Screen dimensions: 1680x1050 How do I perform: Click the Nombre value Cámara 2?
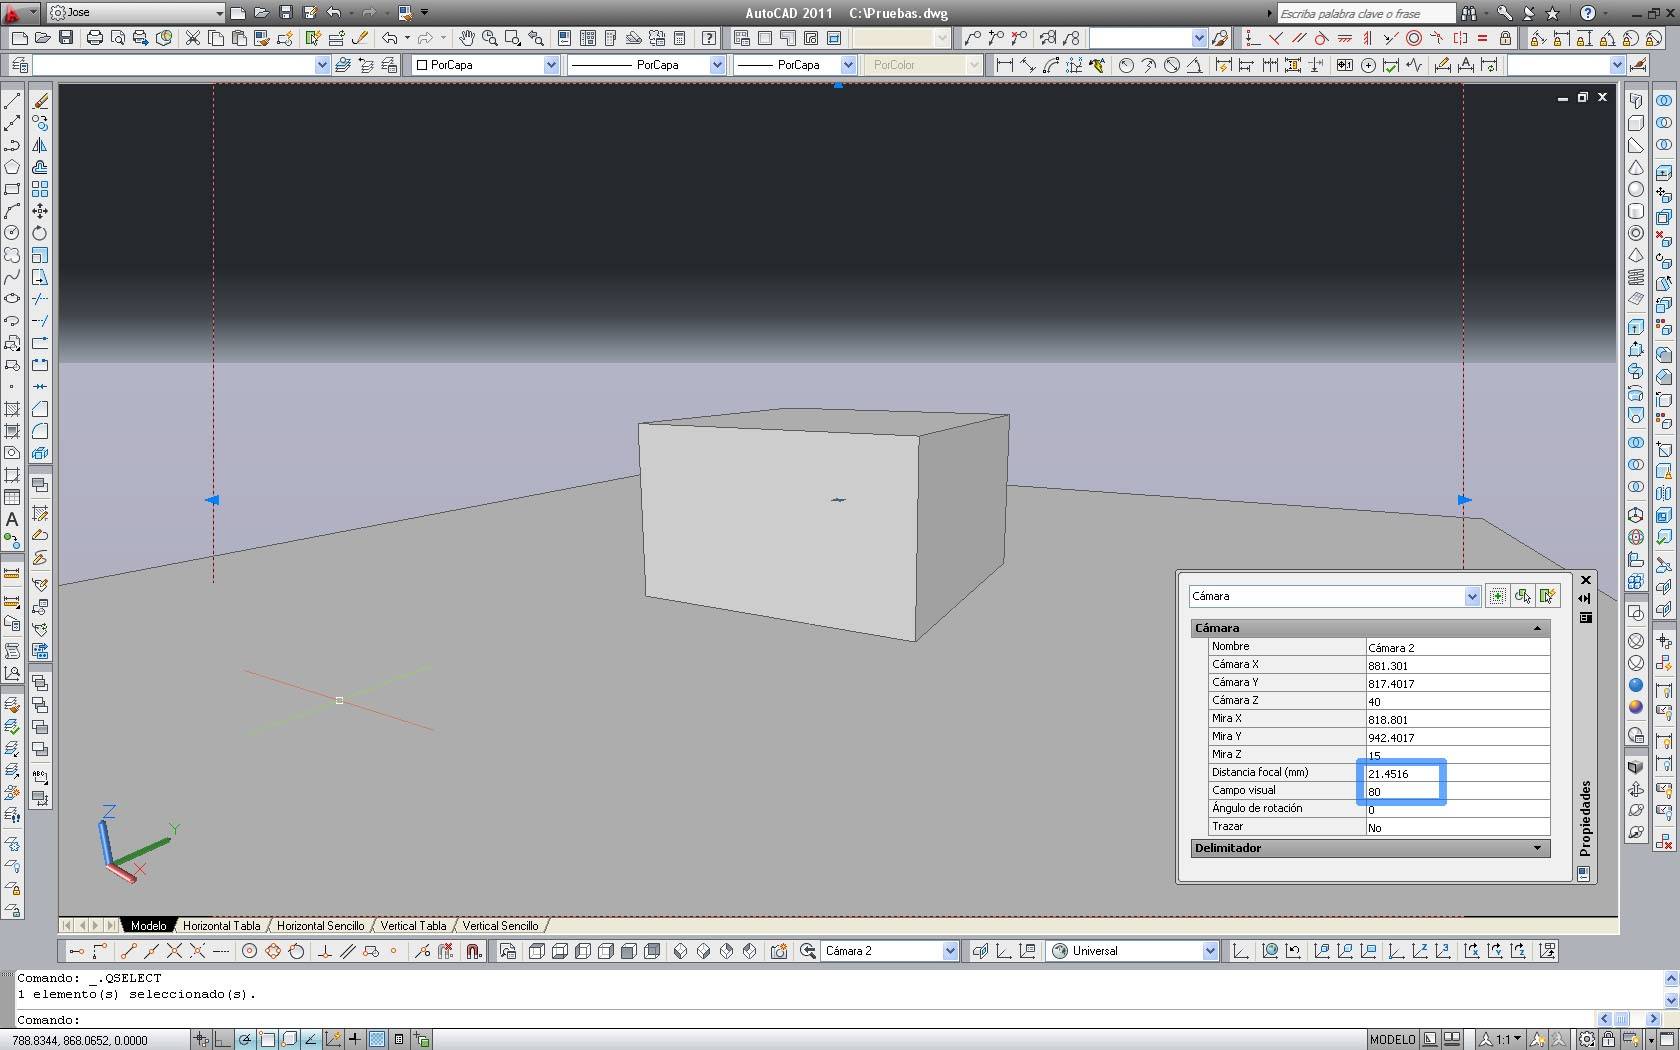pos(1457,648)
